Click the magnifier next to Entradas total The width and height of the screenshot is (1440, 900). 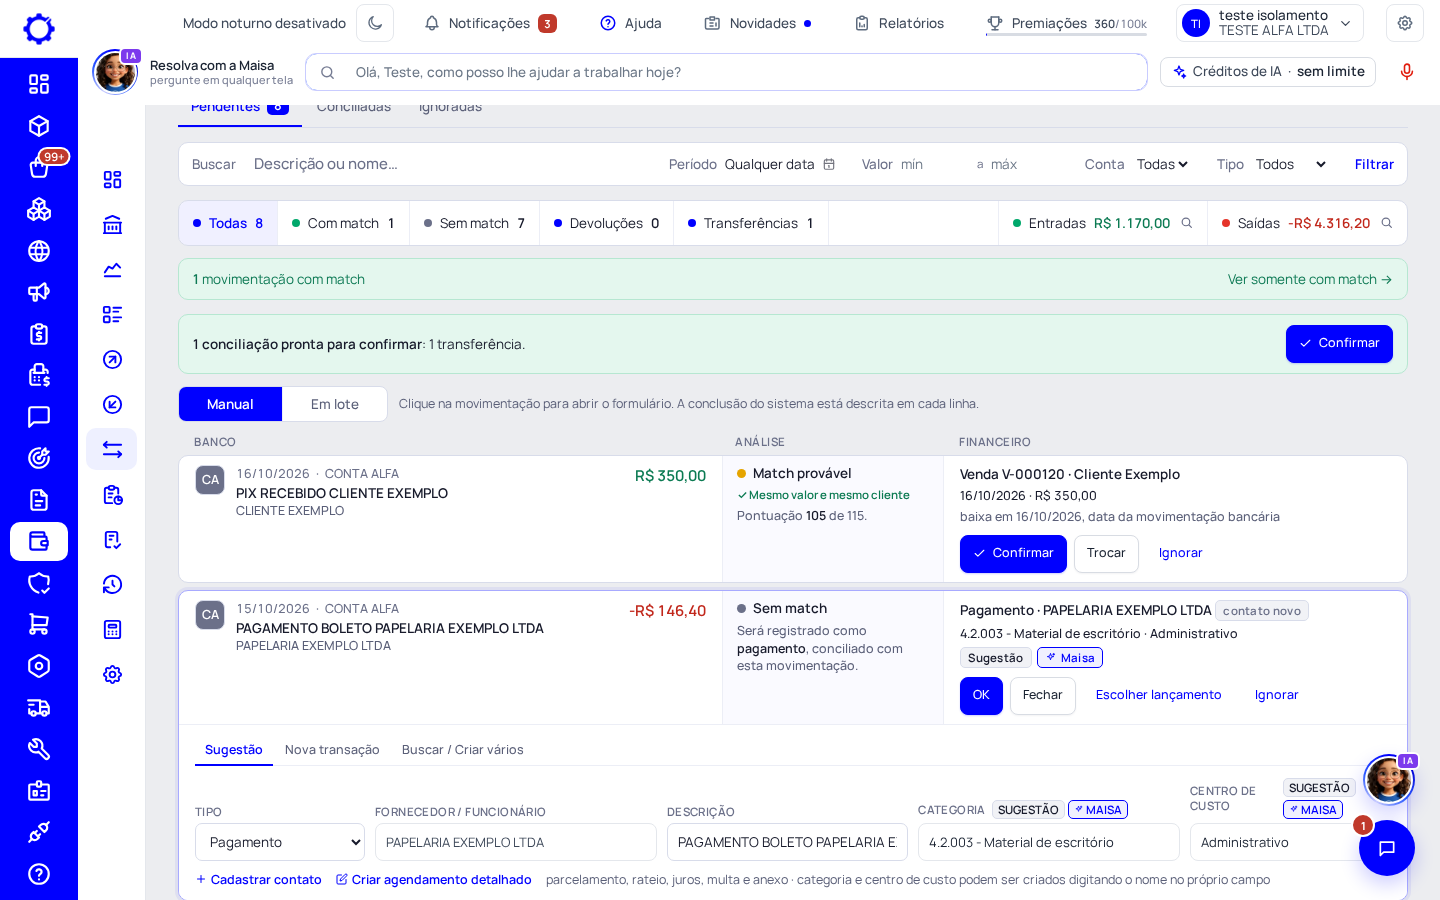(1187, 223)
